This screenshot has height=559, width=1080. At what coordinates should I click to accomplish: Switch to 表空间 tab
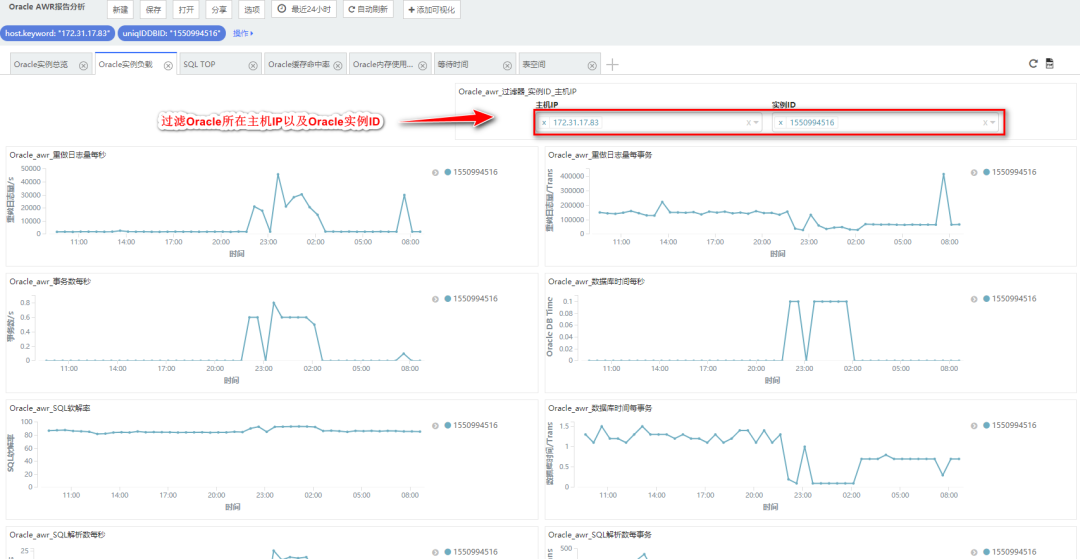coord(534,65)
